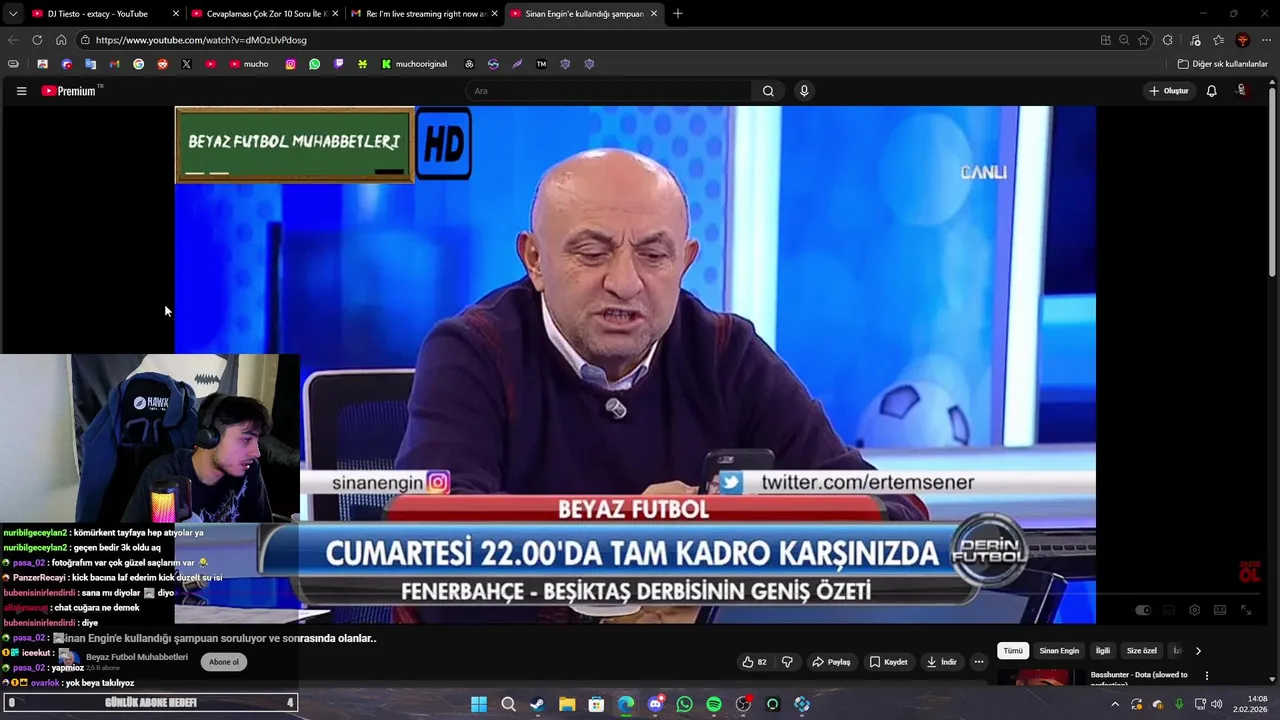Viewport: 1280px width, 720px height.
Task: Open the X bookmark in favorites bar
Action: click(186, 64)
